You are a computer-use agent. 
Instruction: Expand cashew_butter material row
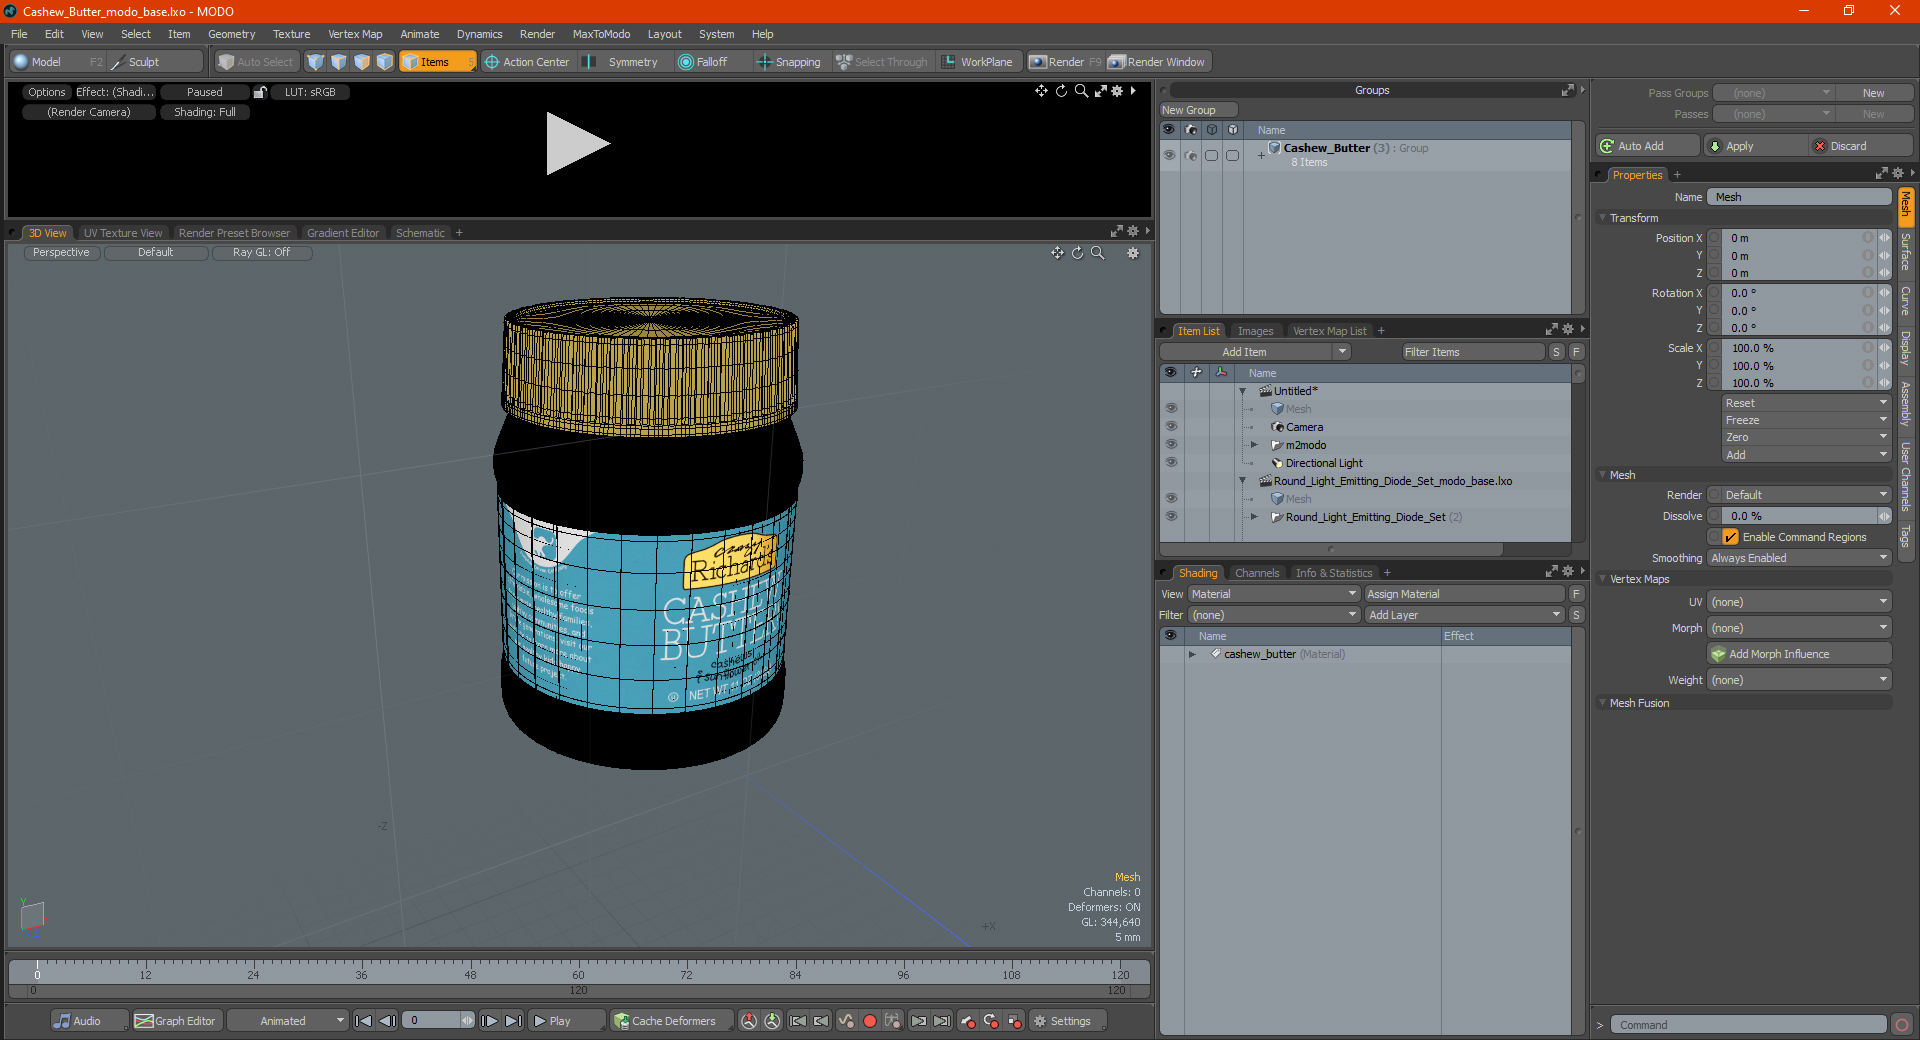click(x=1192, y=654)
